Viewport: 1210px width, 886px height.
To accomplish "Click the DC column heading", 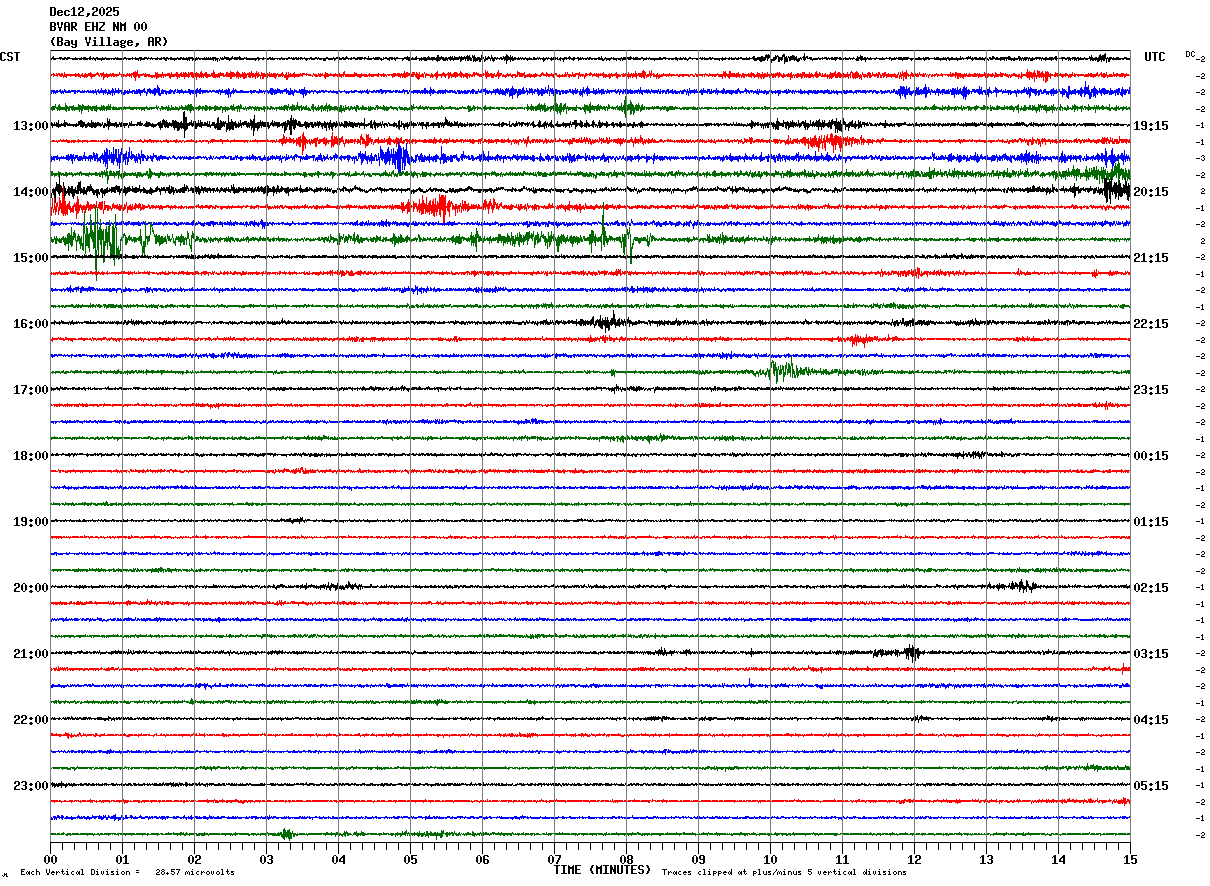I will click(x=1190, y=54).
